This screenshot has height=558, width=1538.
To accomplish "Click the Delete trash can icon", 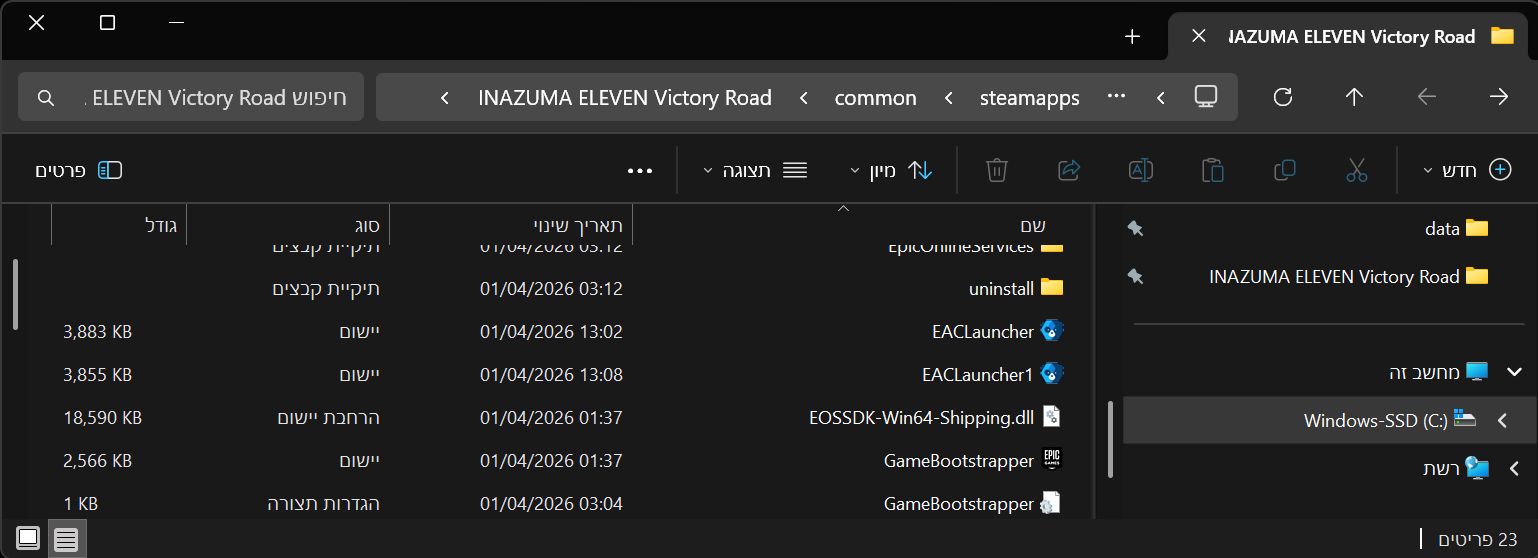I will [996, 170].
